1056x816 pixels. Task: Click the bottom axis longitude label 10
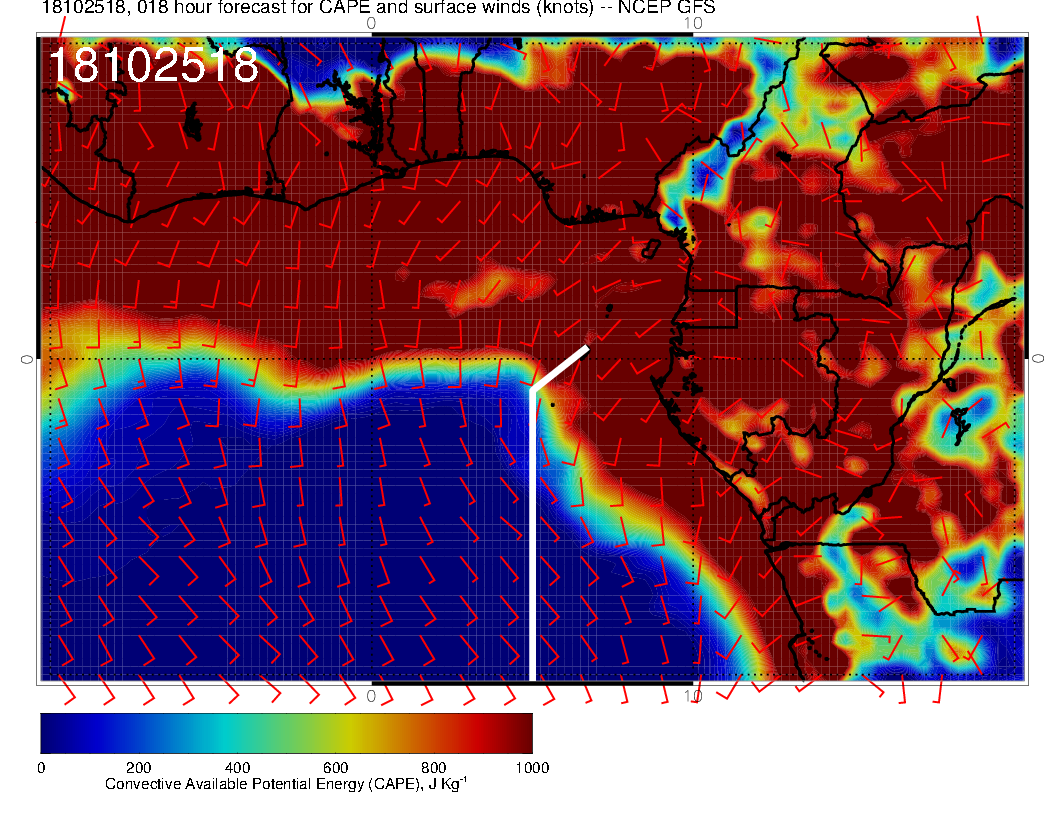pyautogui.click(x=693, y=696)
